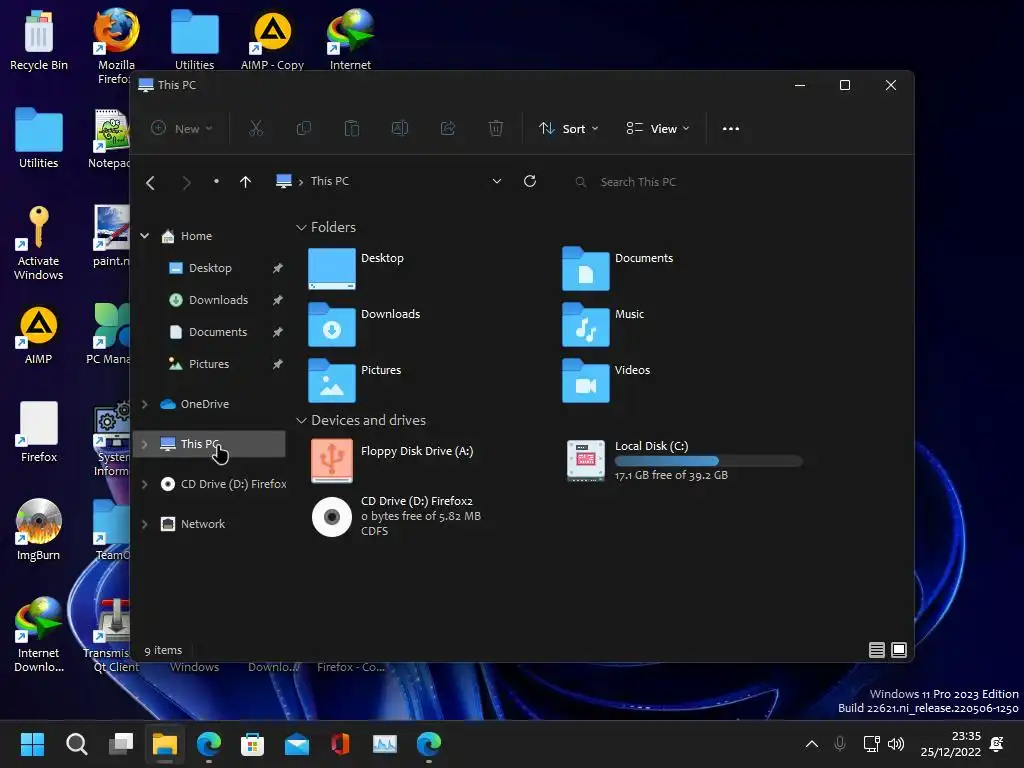Select Desktop in Quick access sidebar

click(x=200, y=268)
